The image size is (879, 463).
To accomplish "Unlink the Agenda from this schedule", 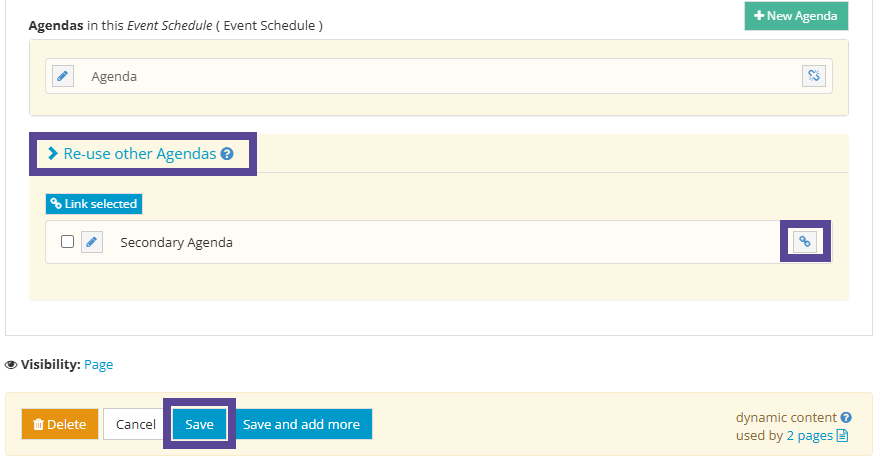I will (x=814, y=76).
